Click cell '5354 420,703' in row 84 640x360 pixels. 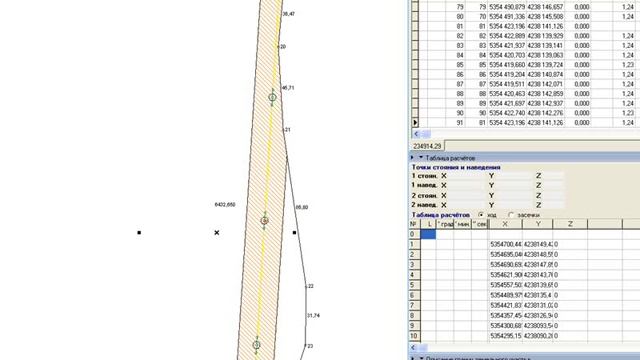(x=507, y=55)
